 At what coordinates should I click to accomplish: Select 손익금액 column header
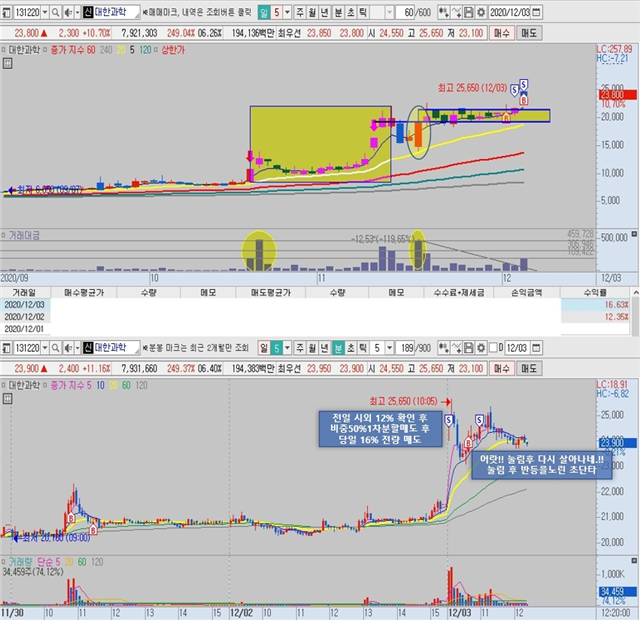527,293
